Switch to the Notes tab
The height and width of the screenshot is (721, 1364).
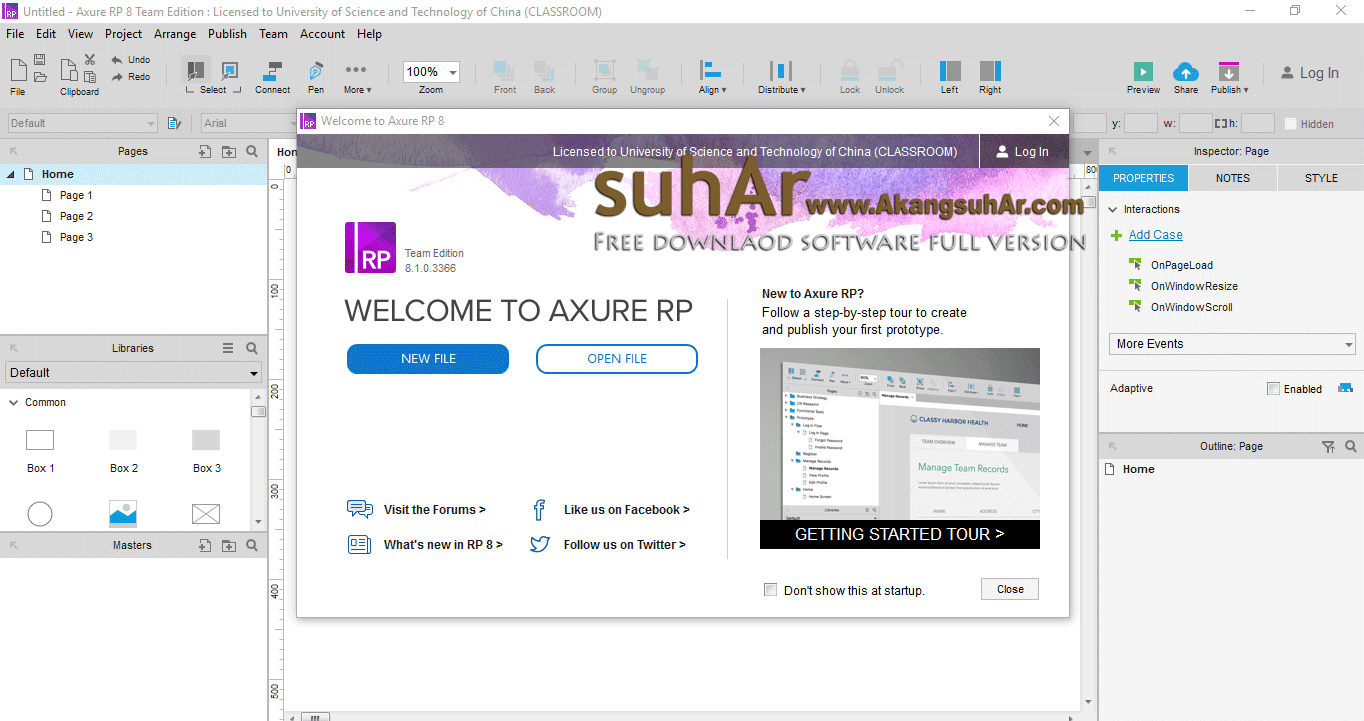(1232, 178)
